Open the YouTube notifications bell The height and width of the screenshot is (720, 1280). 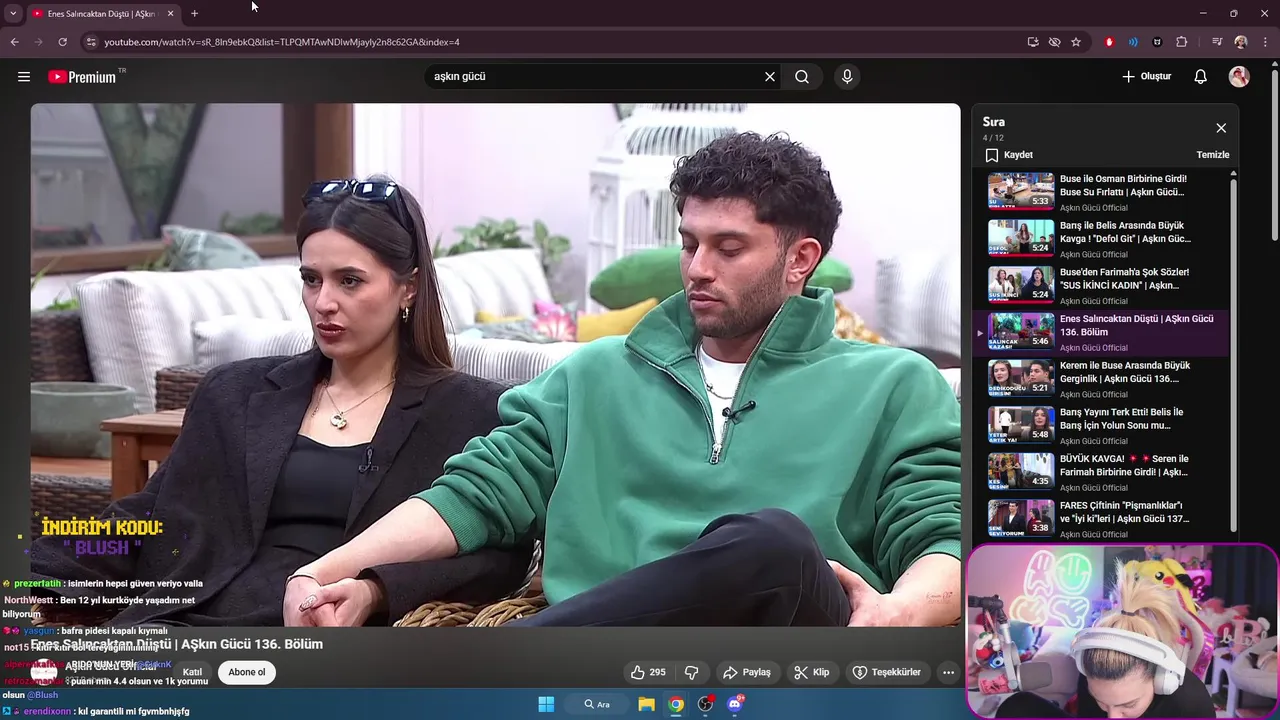(x=1201, y=77)
